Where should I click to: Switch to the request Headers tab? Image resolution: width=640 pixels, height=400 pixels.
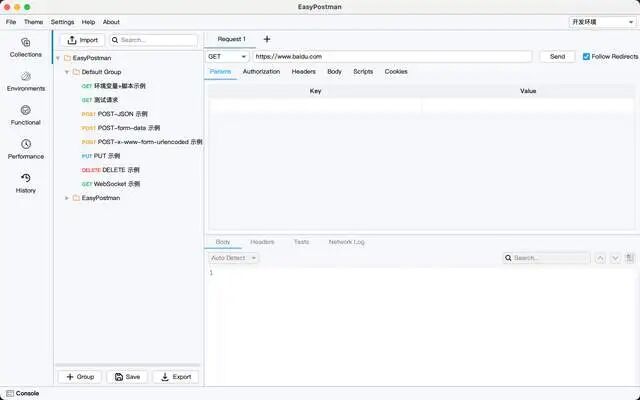click(304, 71)
